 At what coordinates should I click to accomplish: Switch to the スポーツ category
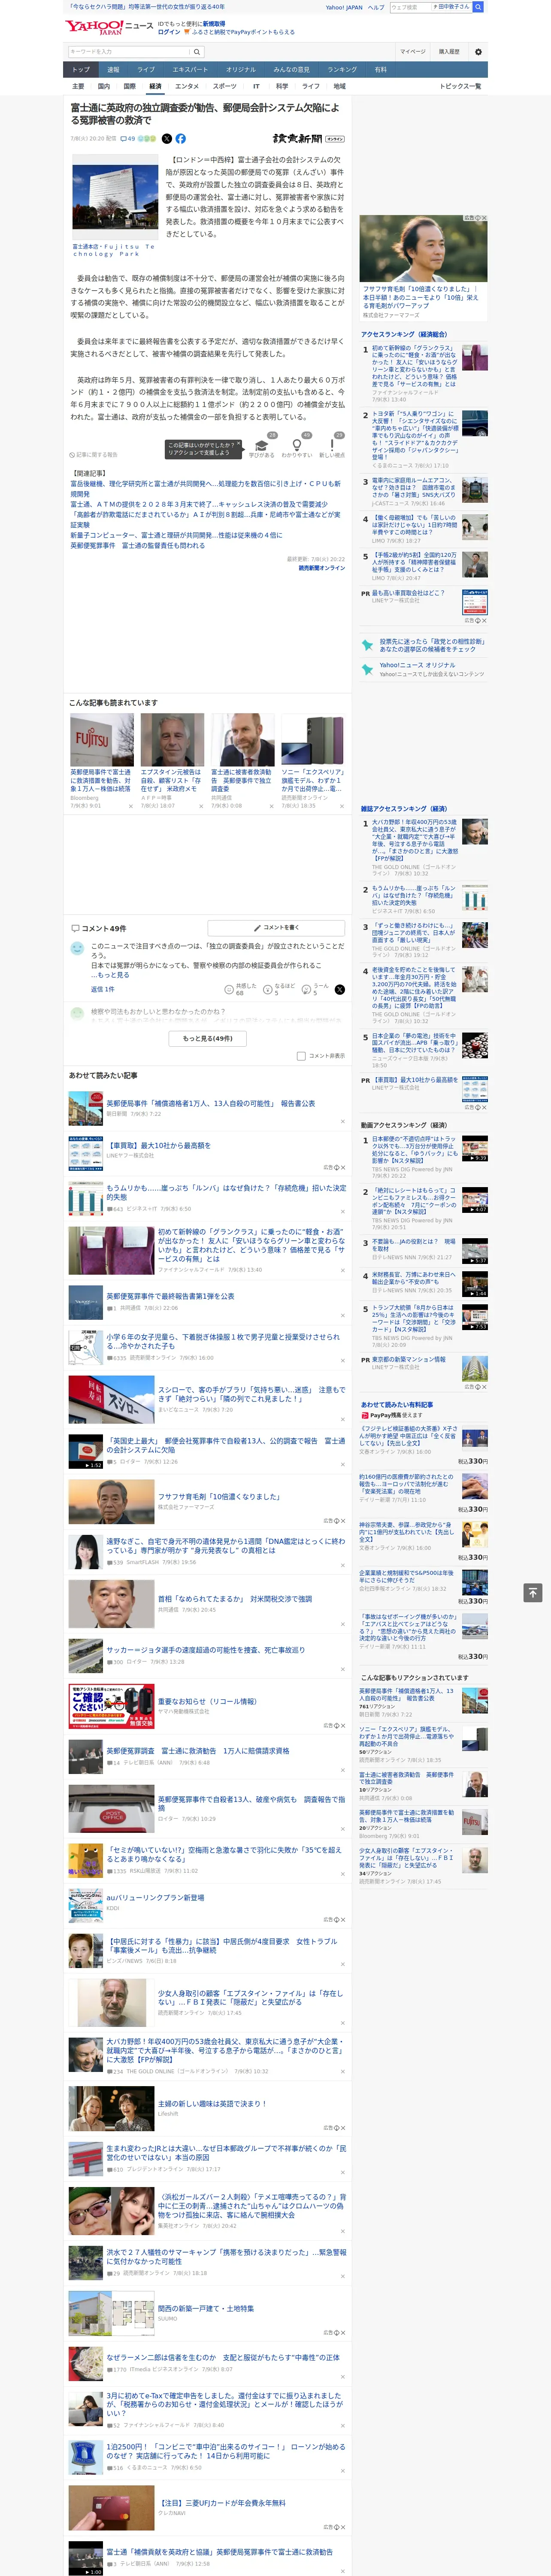(x=225, y=86)
